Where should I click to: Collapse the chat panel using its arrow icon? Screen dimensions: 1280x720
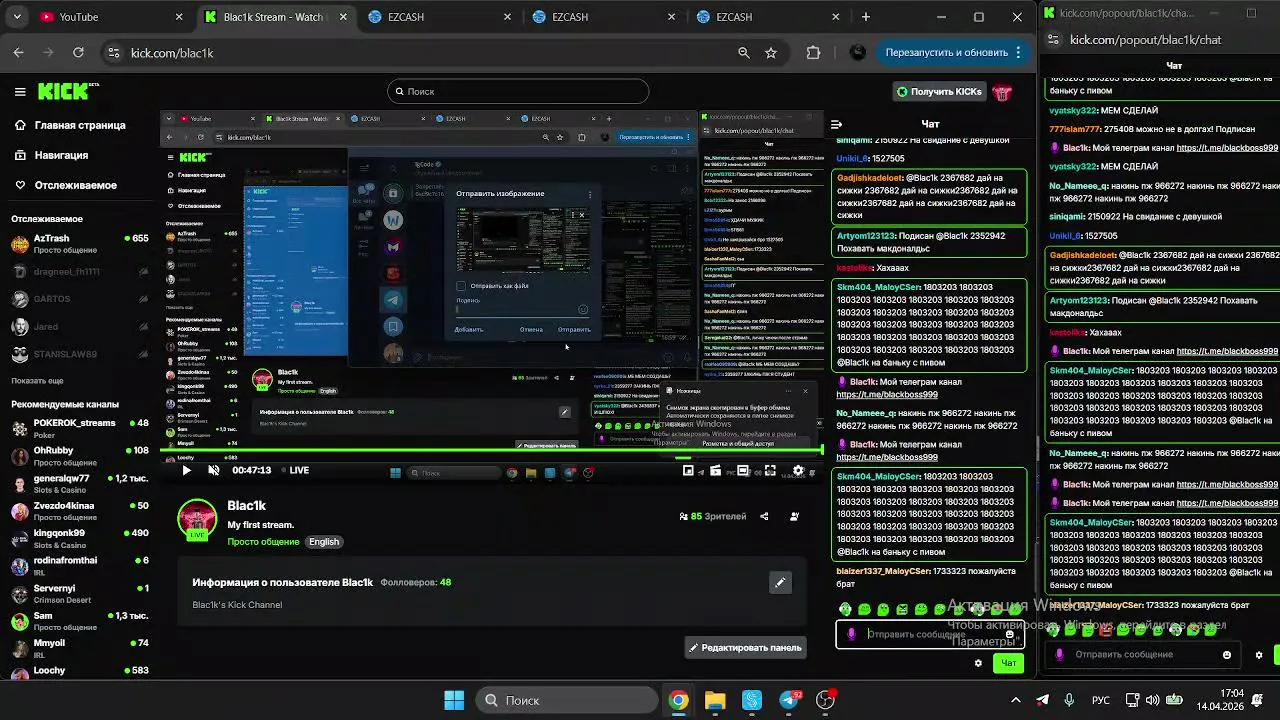[837, 124]
